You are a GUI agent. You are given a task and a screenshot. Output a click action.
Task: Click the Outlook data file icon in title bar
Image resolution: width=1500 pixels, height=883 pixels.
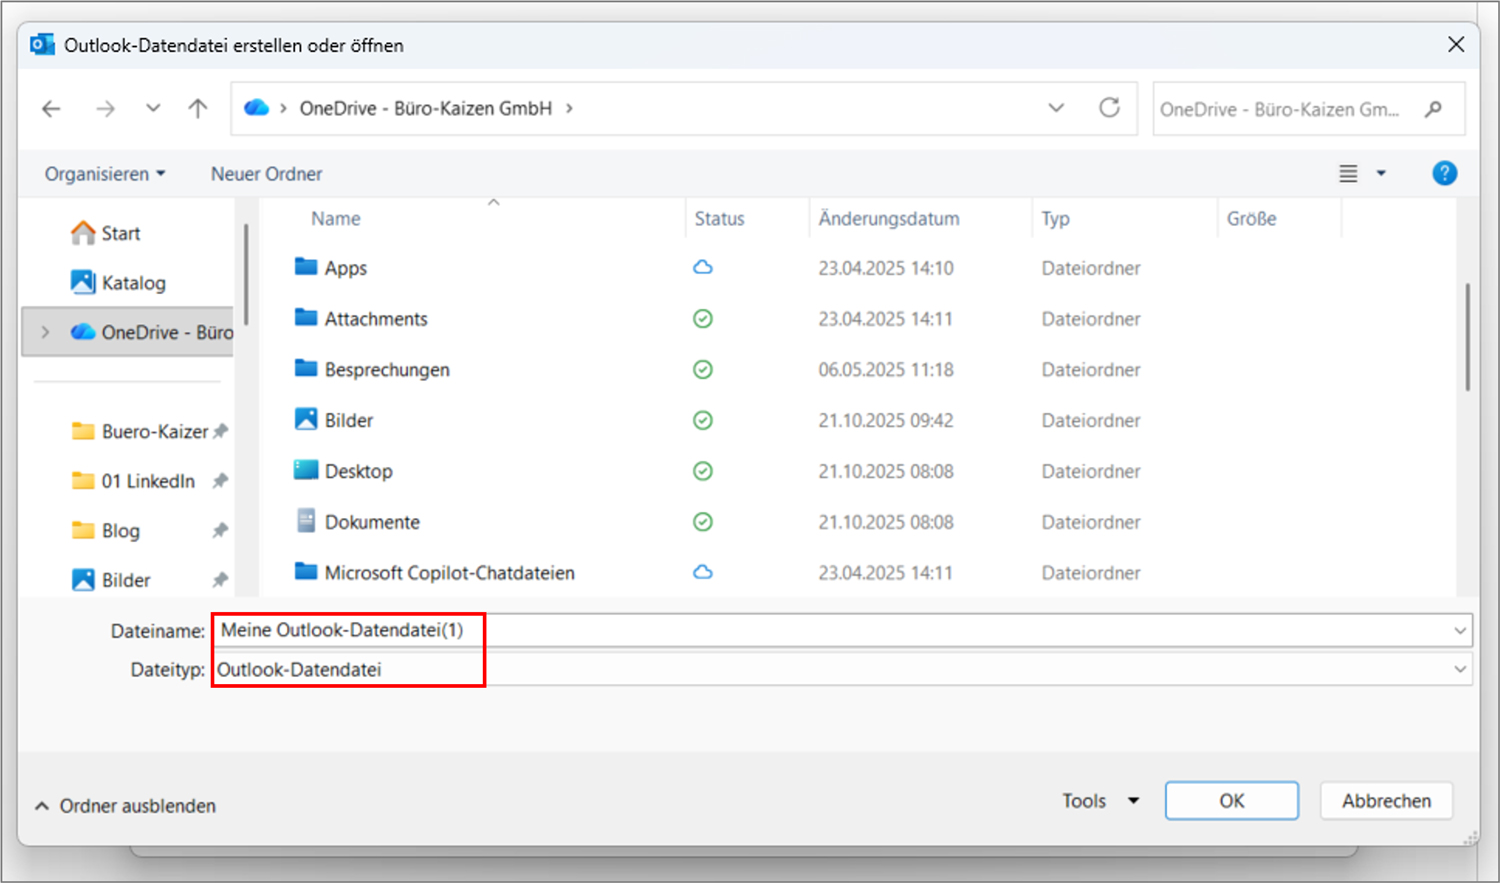click(x=41, y=44)
